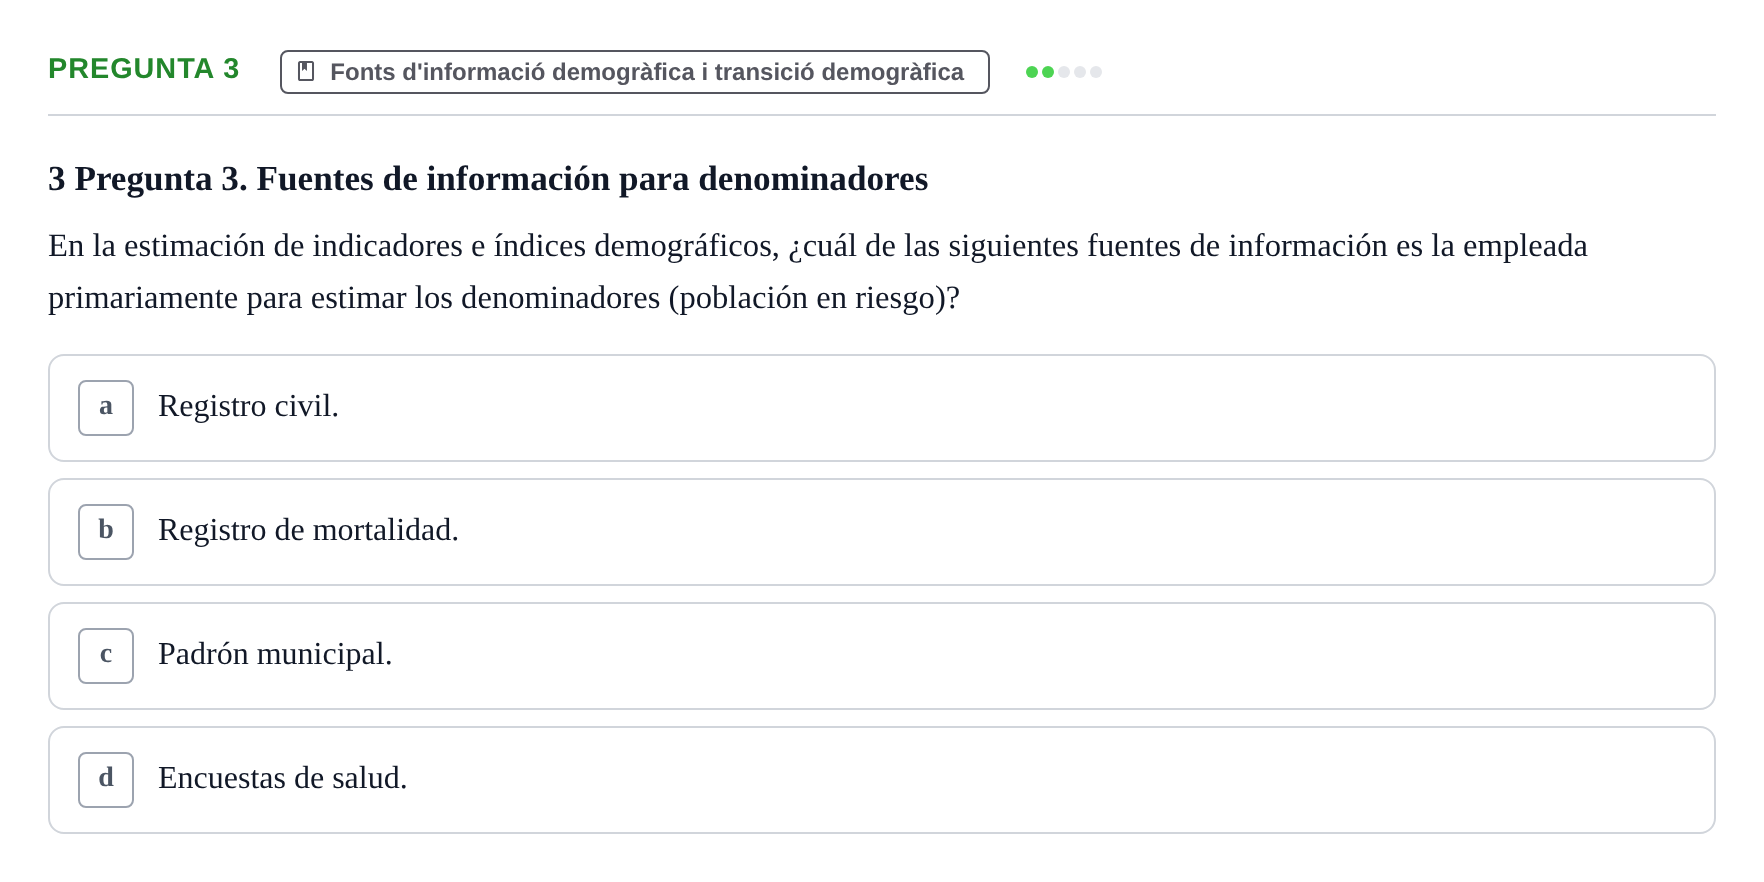Click the heading Fuentes de información para denominadores
This screenshot has width=1764, height=882.
[488, 179]
